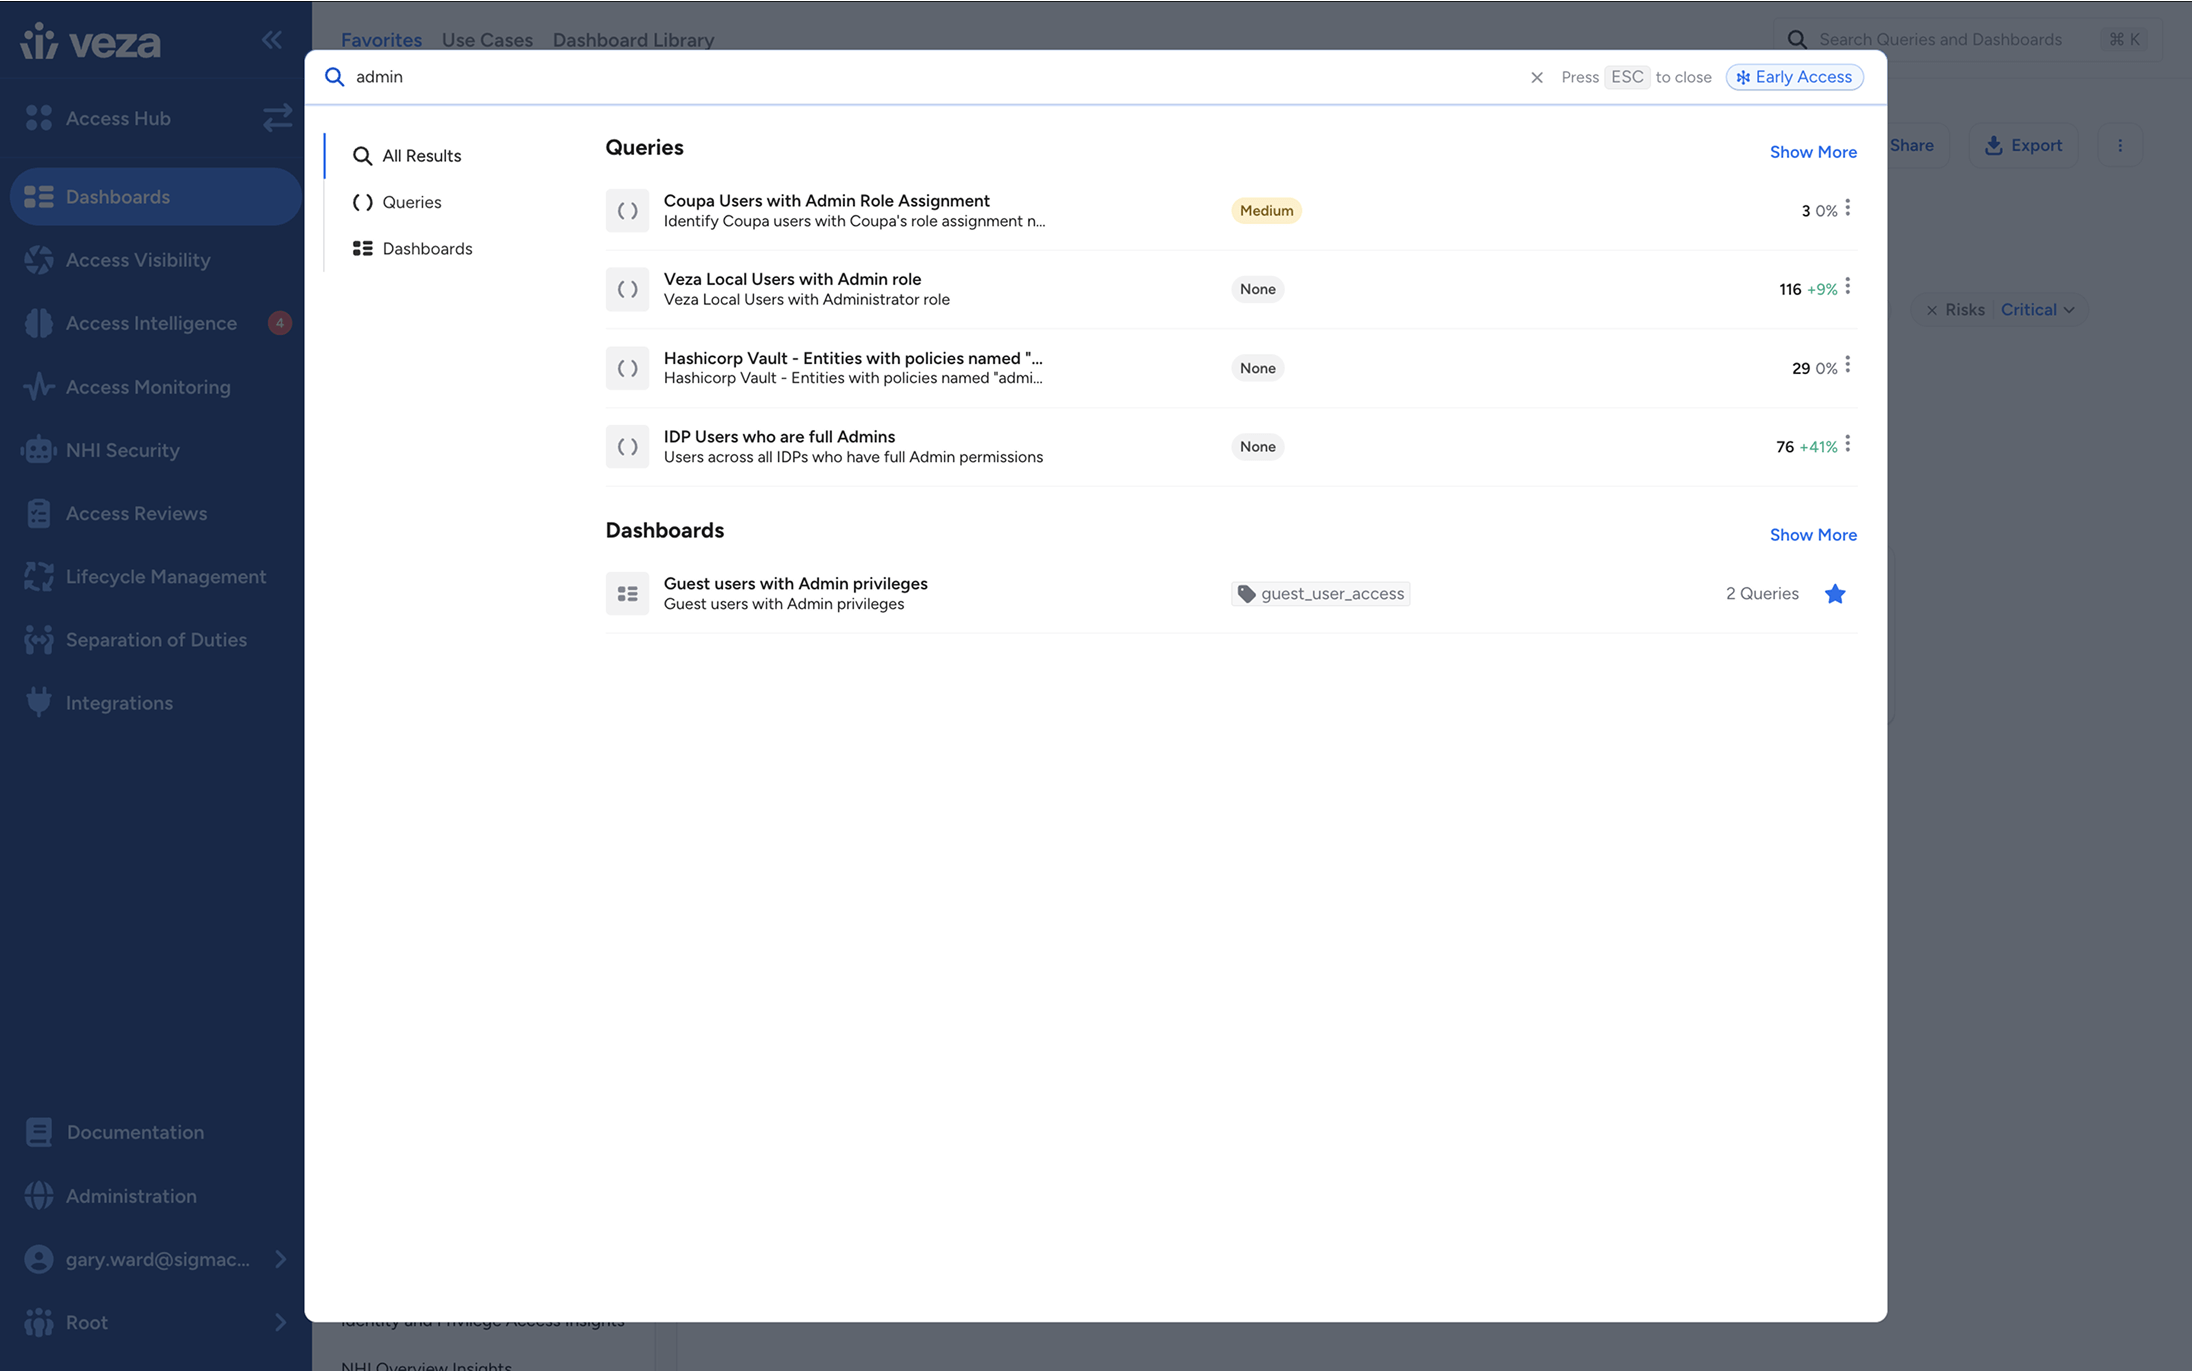Open the Critical risks dropdown
The height and width of the screenshot is (1371, 2192).
click(2036, 310)
